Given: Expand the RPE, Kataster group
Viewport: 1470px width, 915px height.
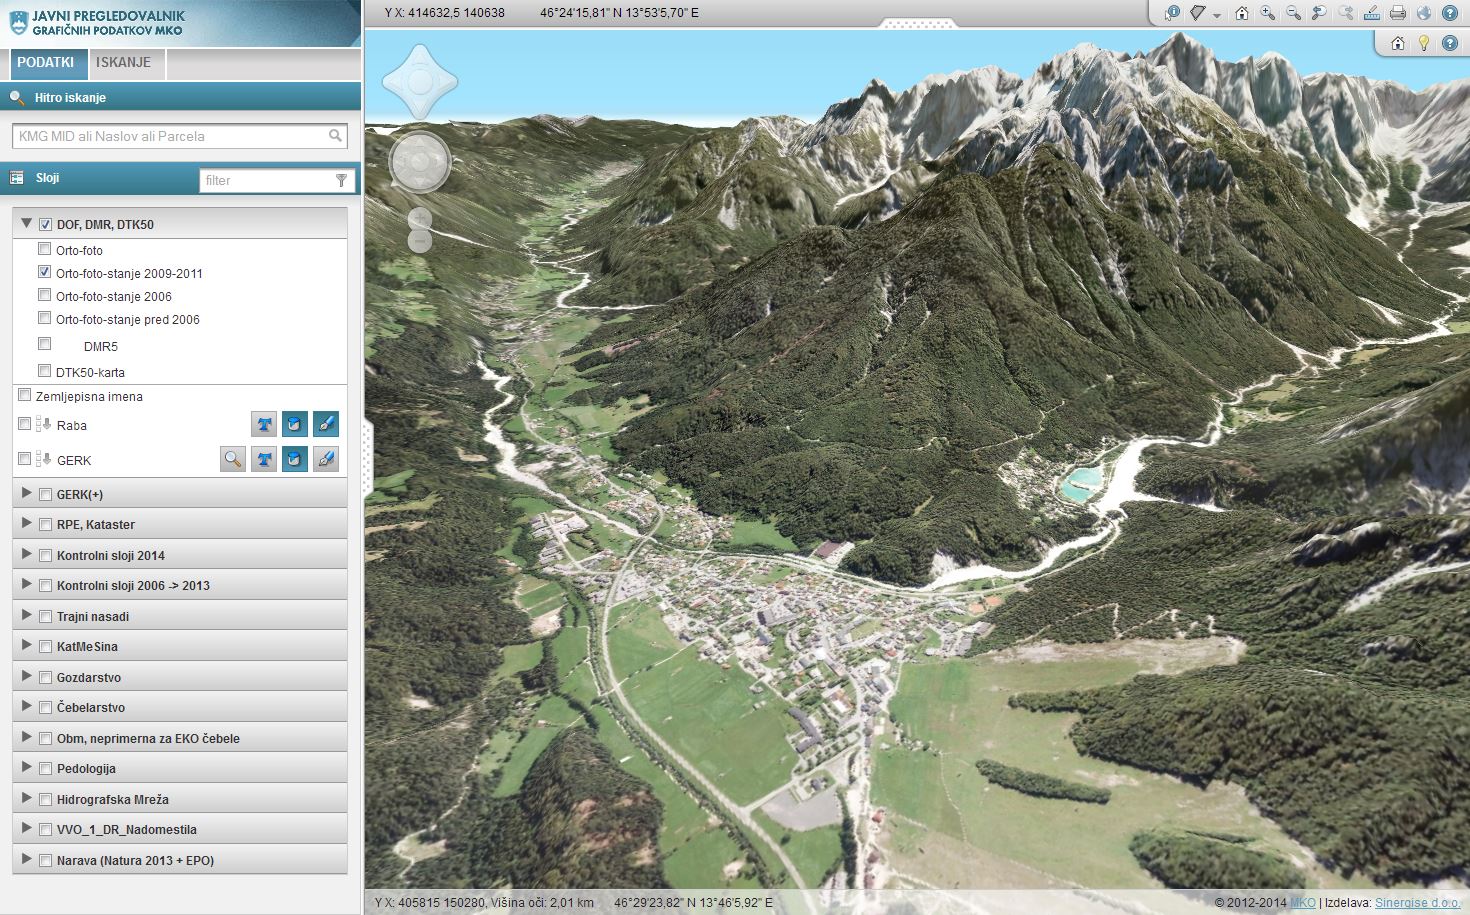Looking at the screenshot, I should 27,523.
